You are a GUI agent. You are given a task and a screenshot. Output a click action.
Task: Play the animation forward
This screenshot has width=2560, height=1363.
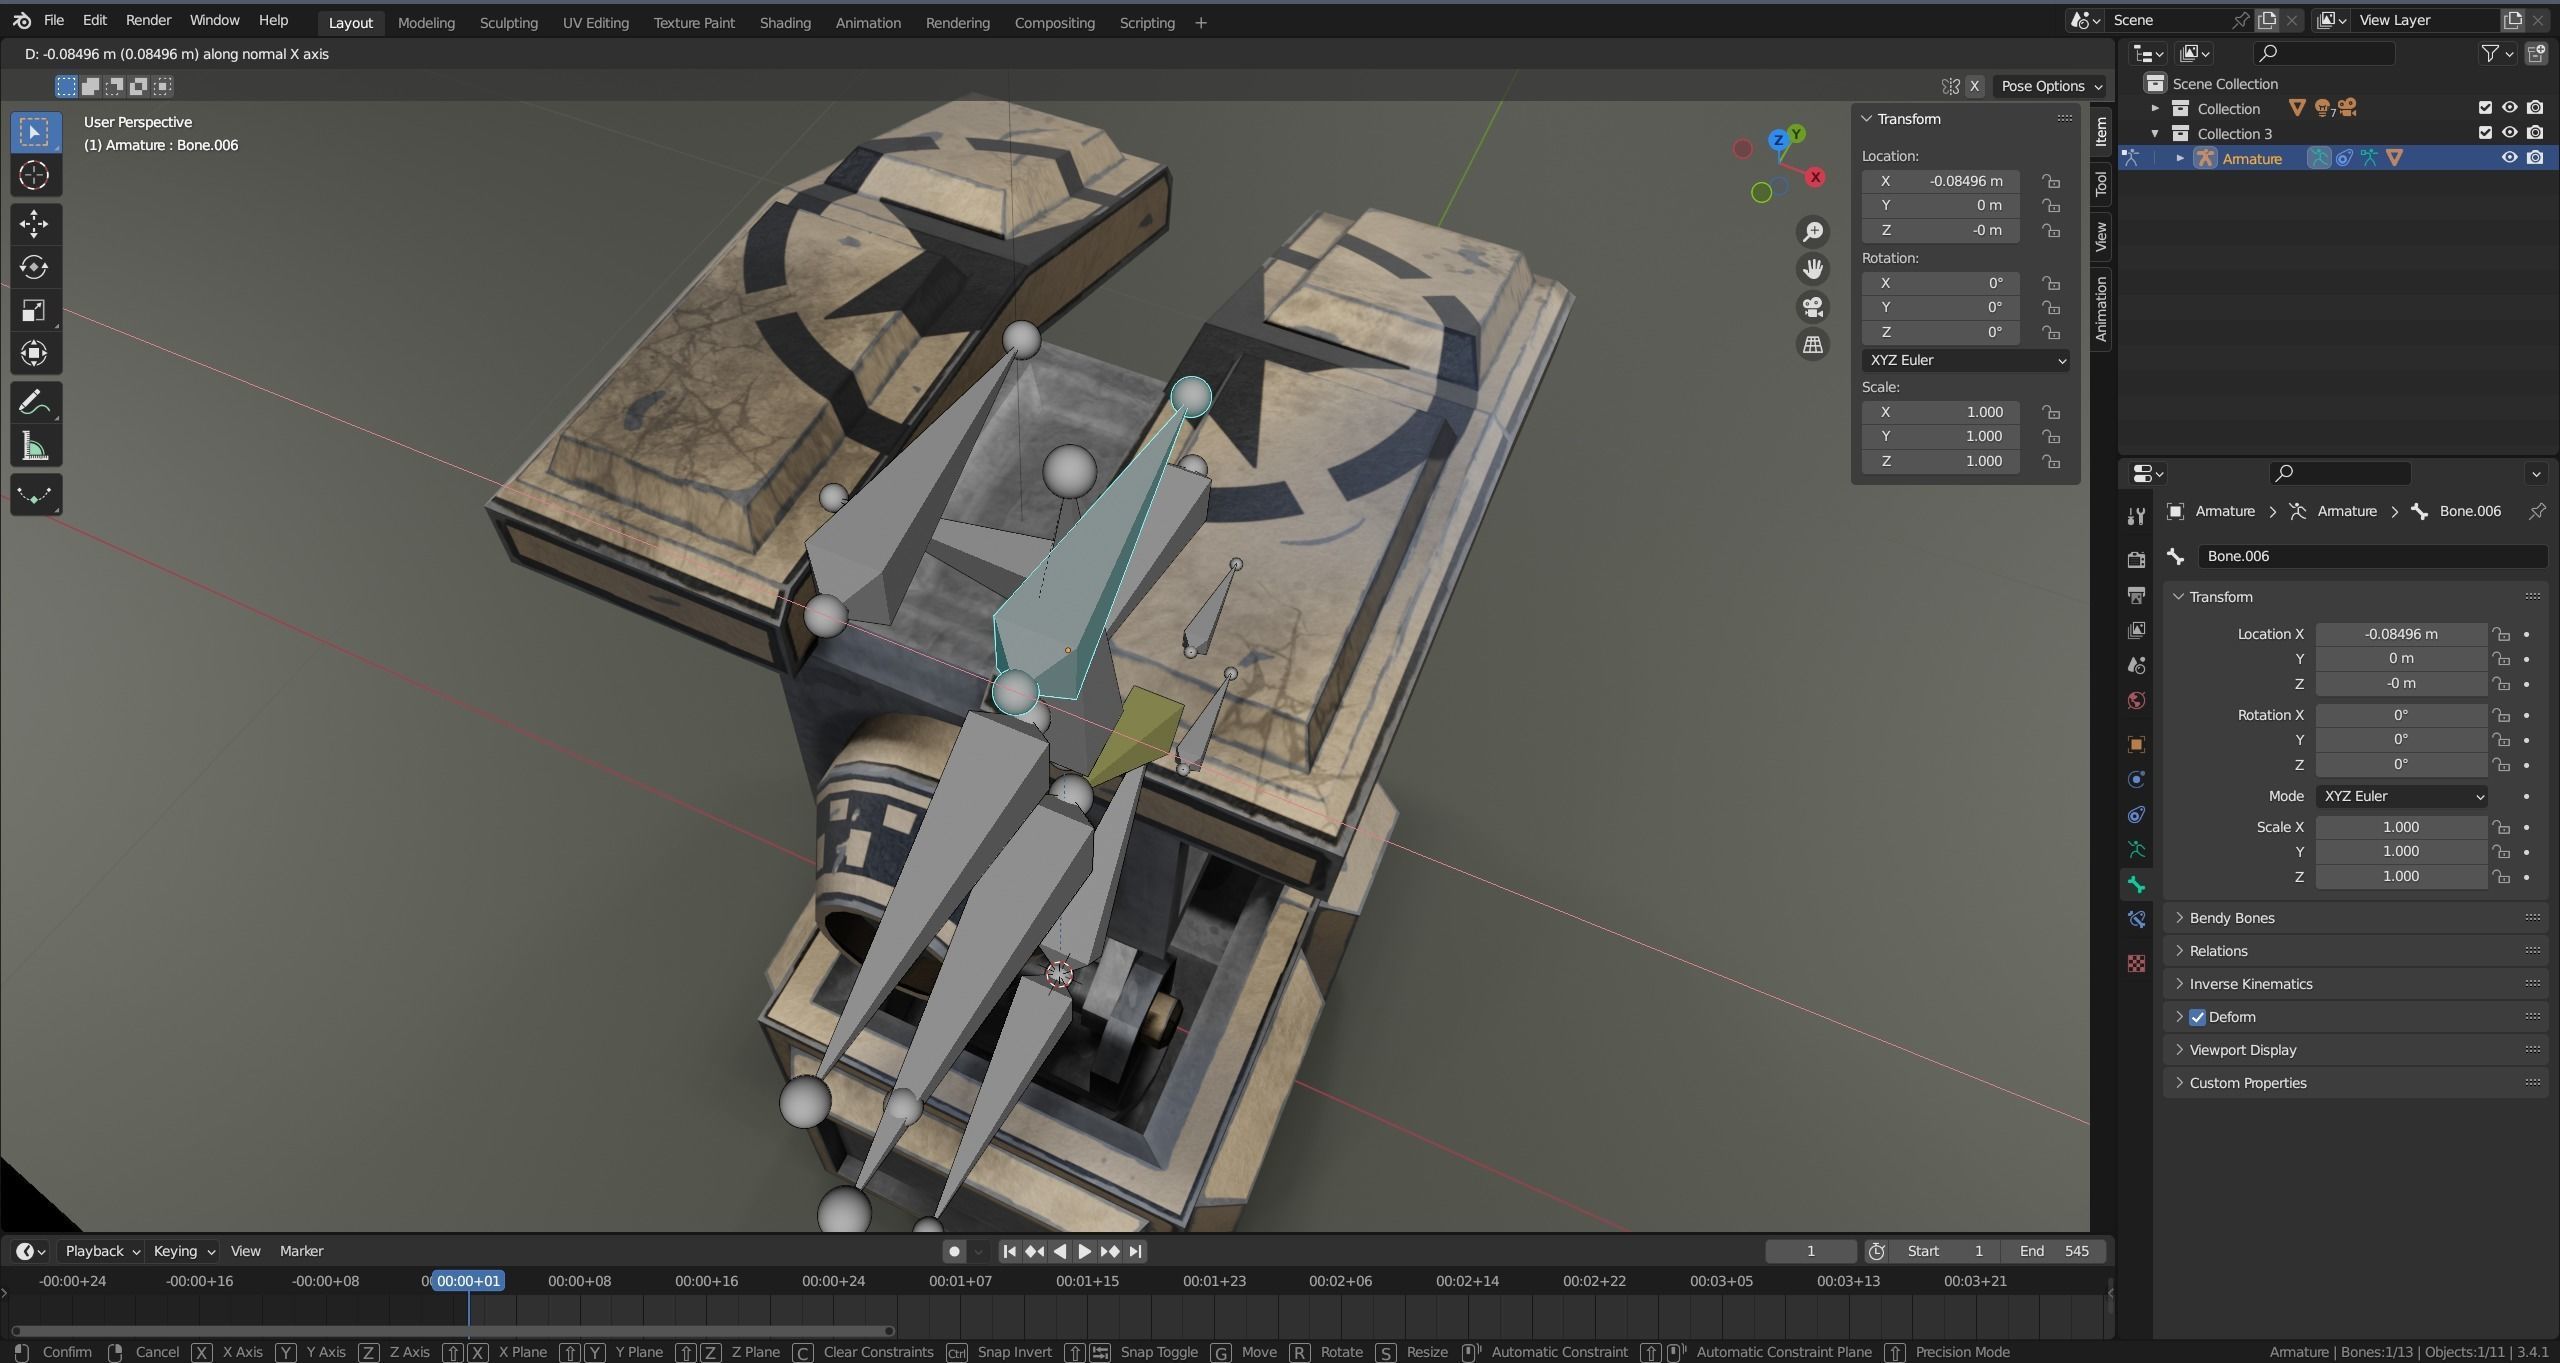click(1085, 1251)
